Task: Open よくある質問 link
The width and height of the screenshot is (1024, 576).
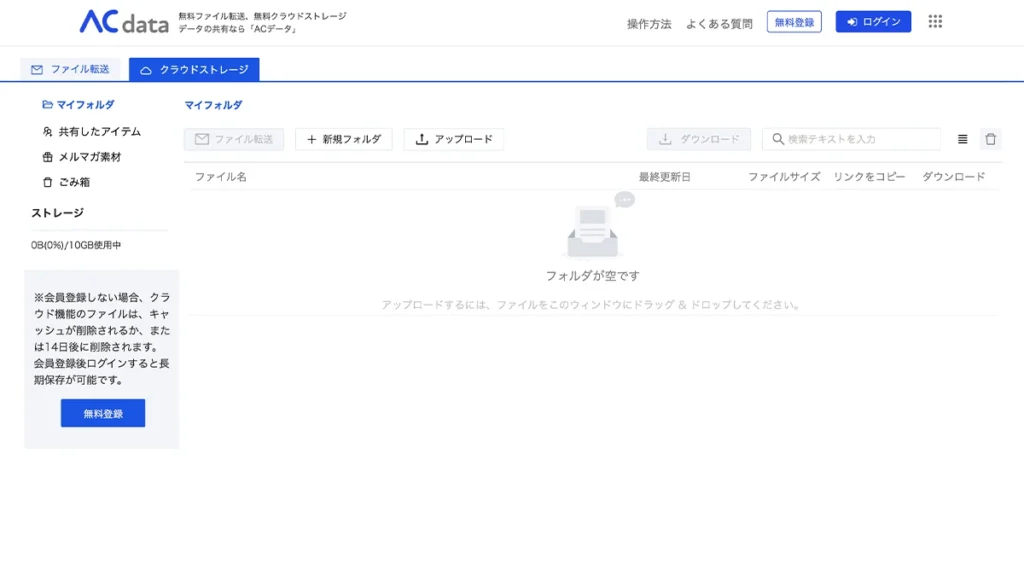Action: (x=719, y=24)
